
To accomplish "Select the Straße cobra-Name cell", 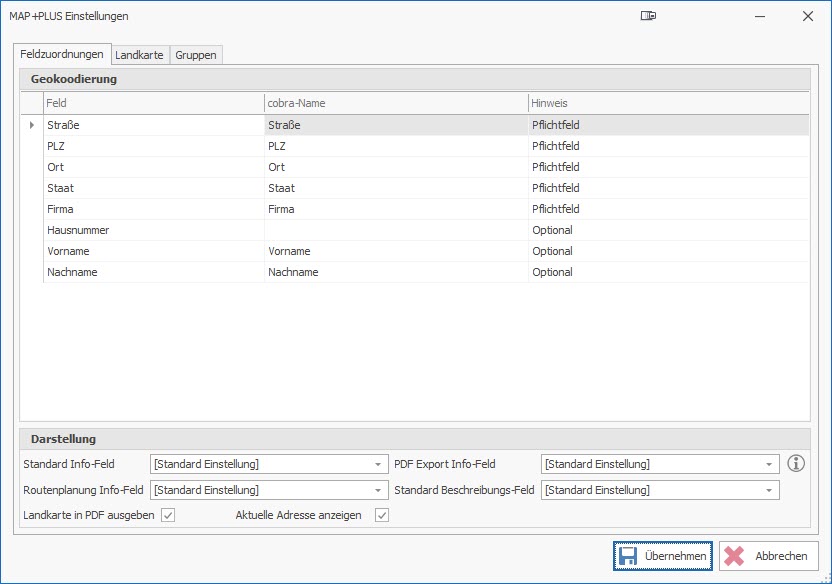I will click(396, 125).
